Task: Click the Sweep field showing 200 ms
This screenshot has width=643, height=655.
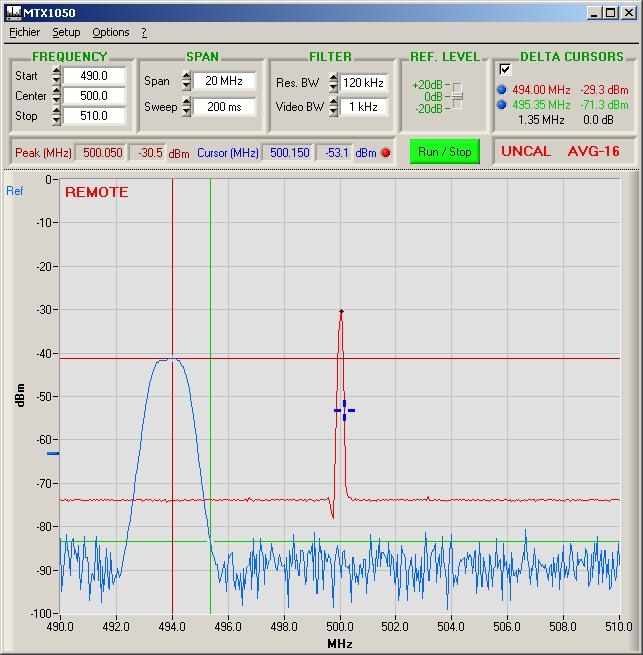Action: (x=224, y=107)
